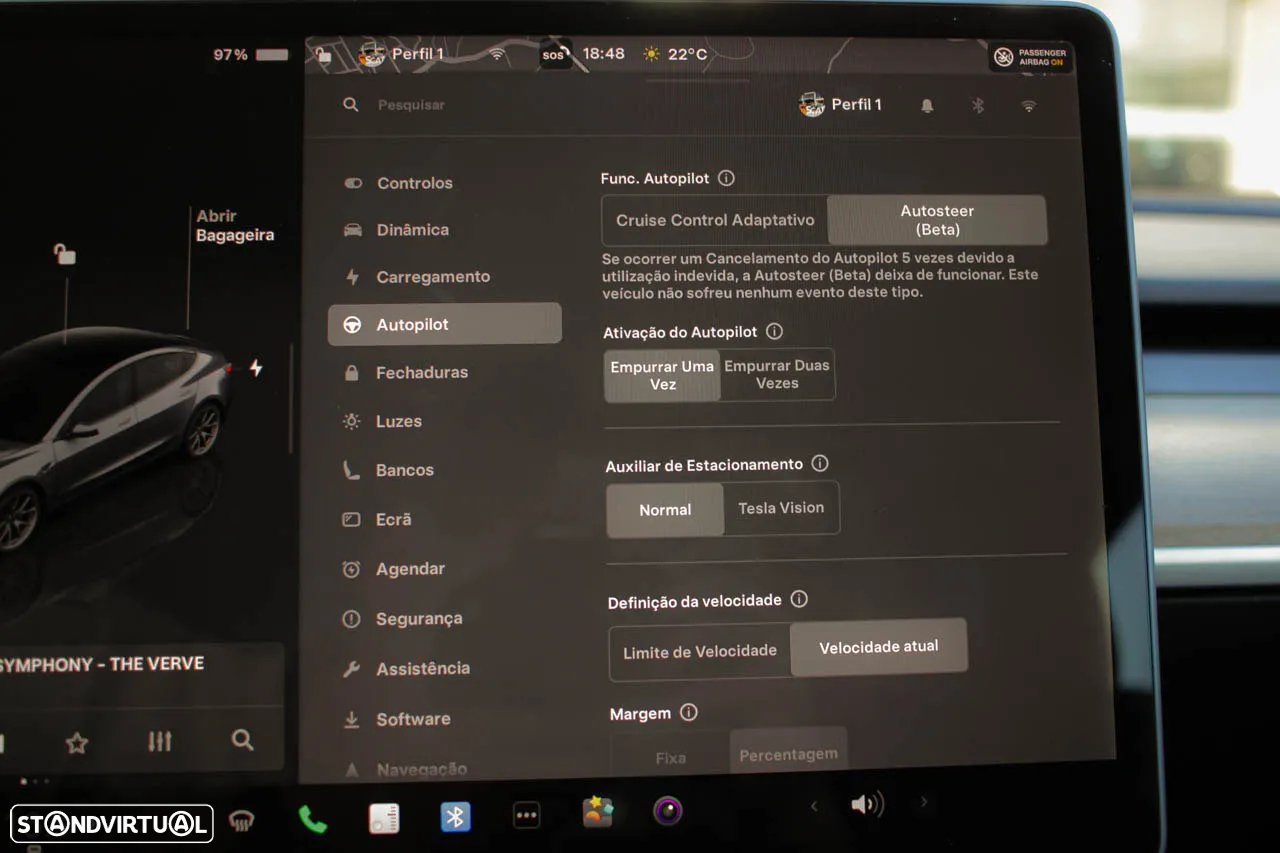Select Percentagem margin option

788,754
